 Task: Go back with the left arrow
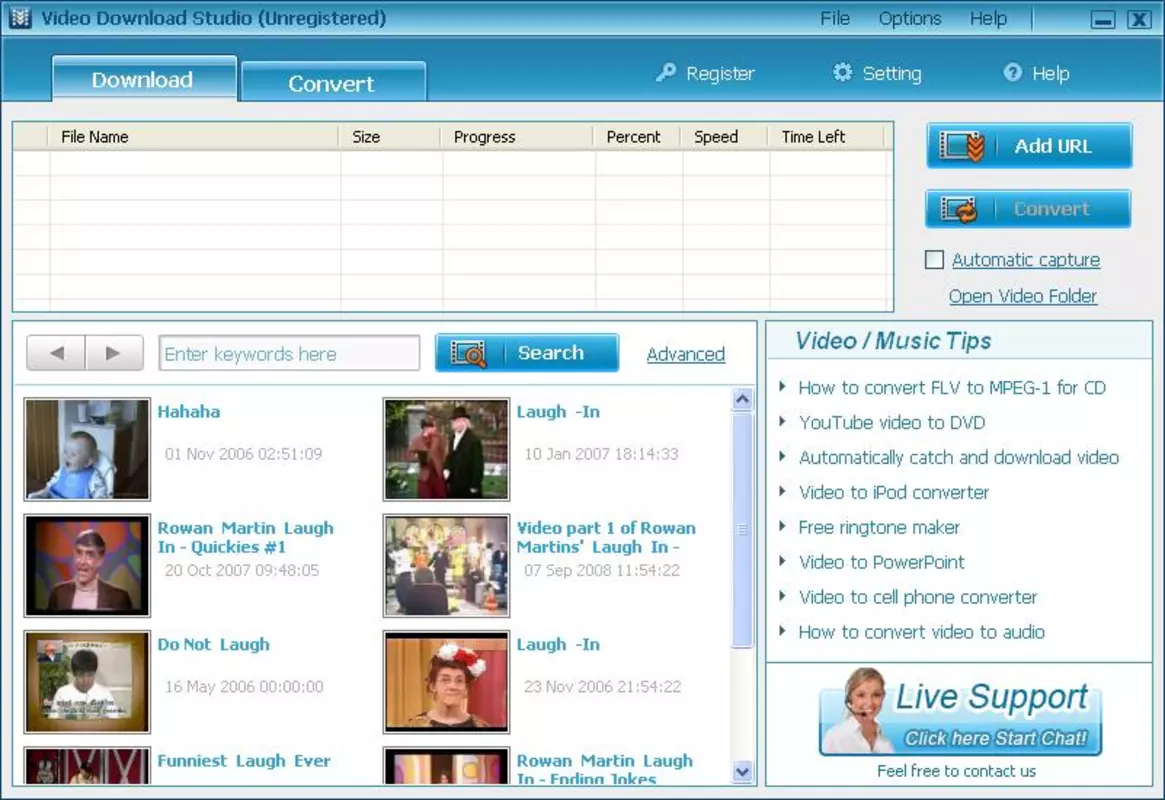tap(56, 353)
